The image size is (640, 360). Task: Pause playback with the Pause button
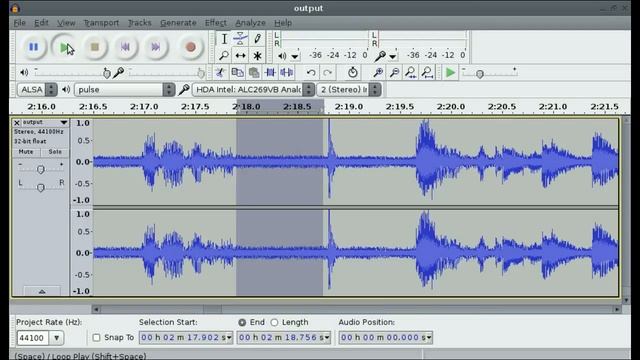point(33,47)
